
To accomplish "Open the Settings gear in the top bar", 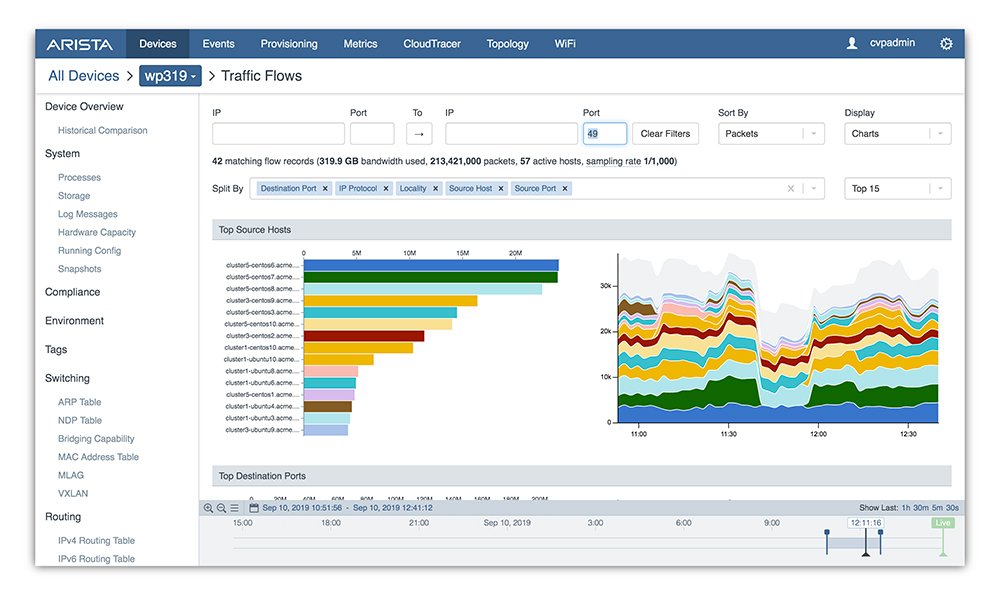I will click(x=946, y=43).
